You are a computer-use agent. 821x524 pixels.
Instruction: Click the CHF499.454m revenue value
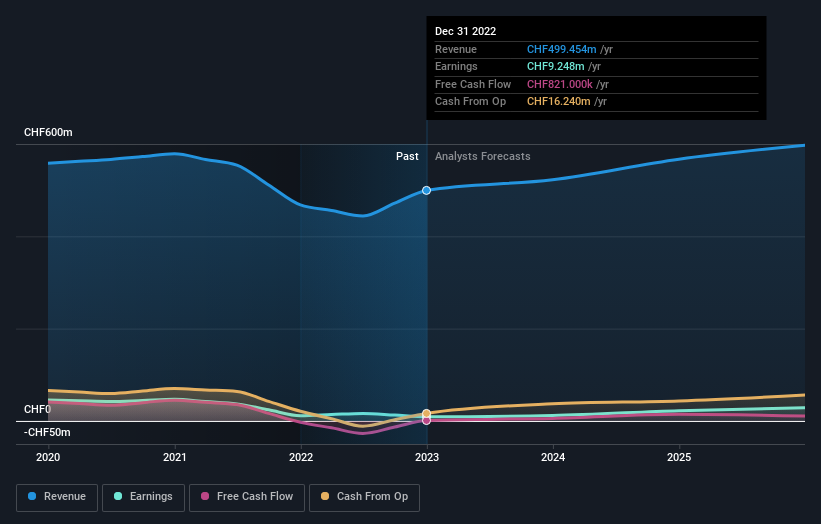561,49
